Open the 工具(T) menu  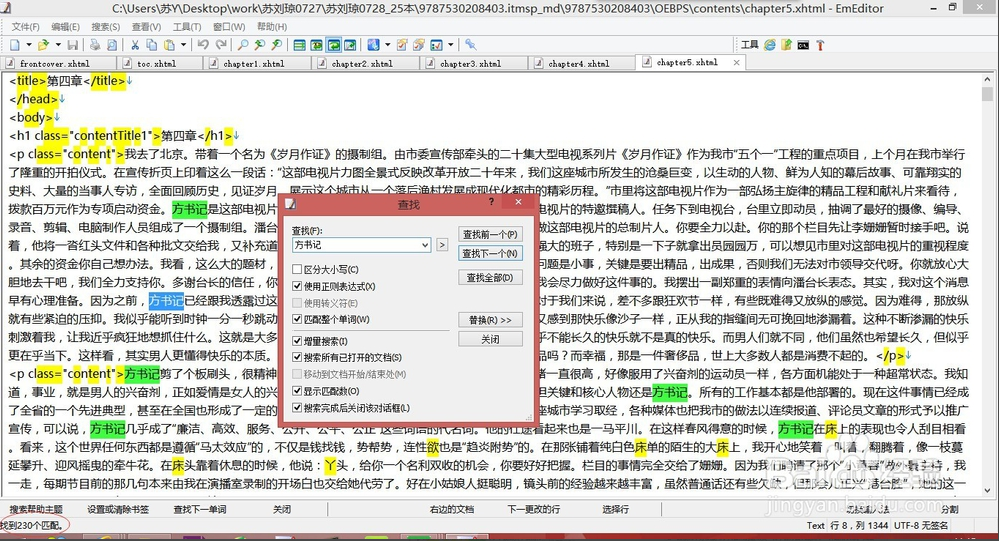pyautogui.click(x=187, y=27)
